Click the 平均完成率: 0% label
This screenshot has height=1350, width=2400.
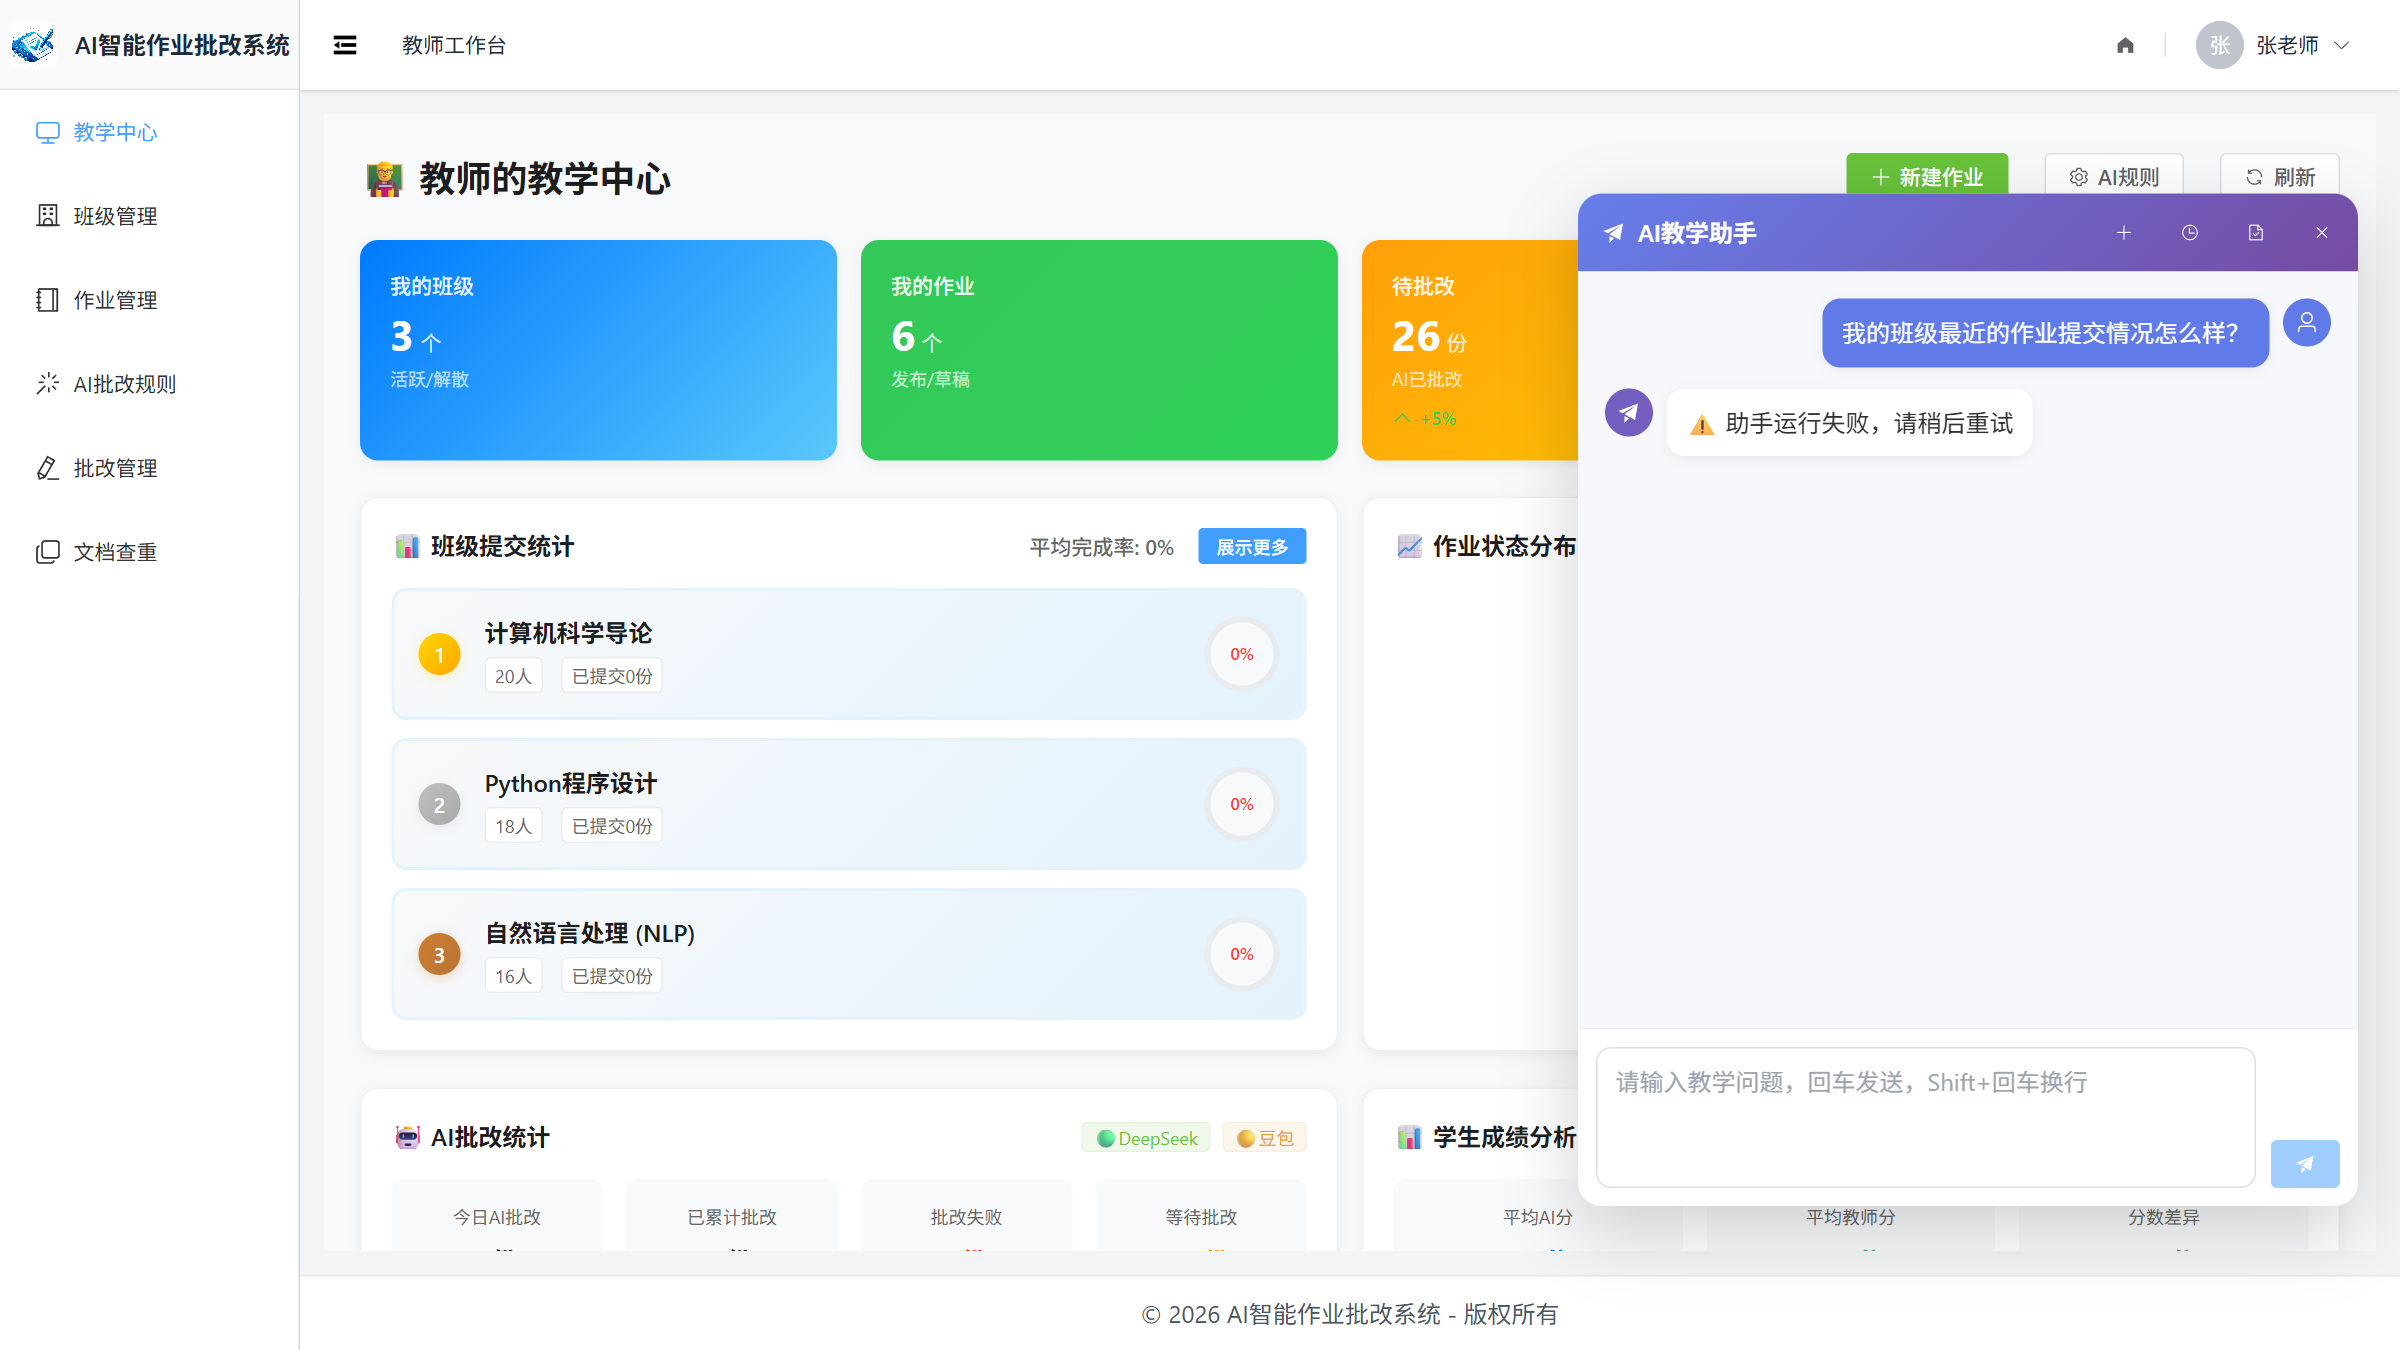click(x=1102, y=547)
